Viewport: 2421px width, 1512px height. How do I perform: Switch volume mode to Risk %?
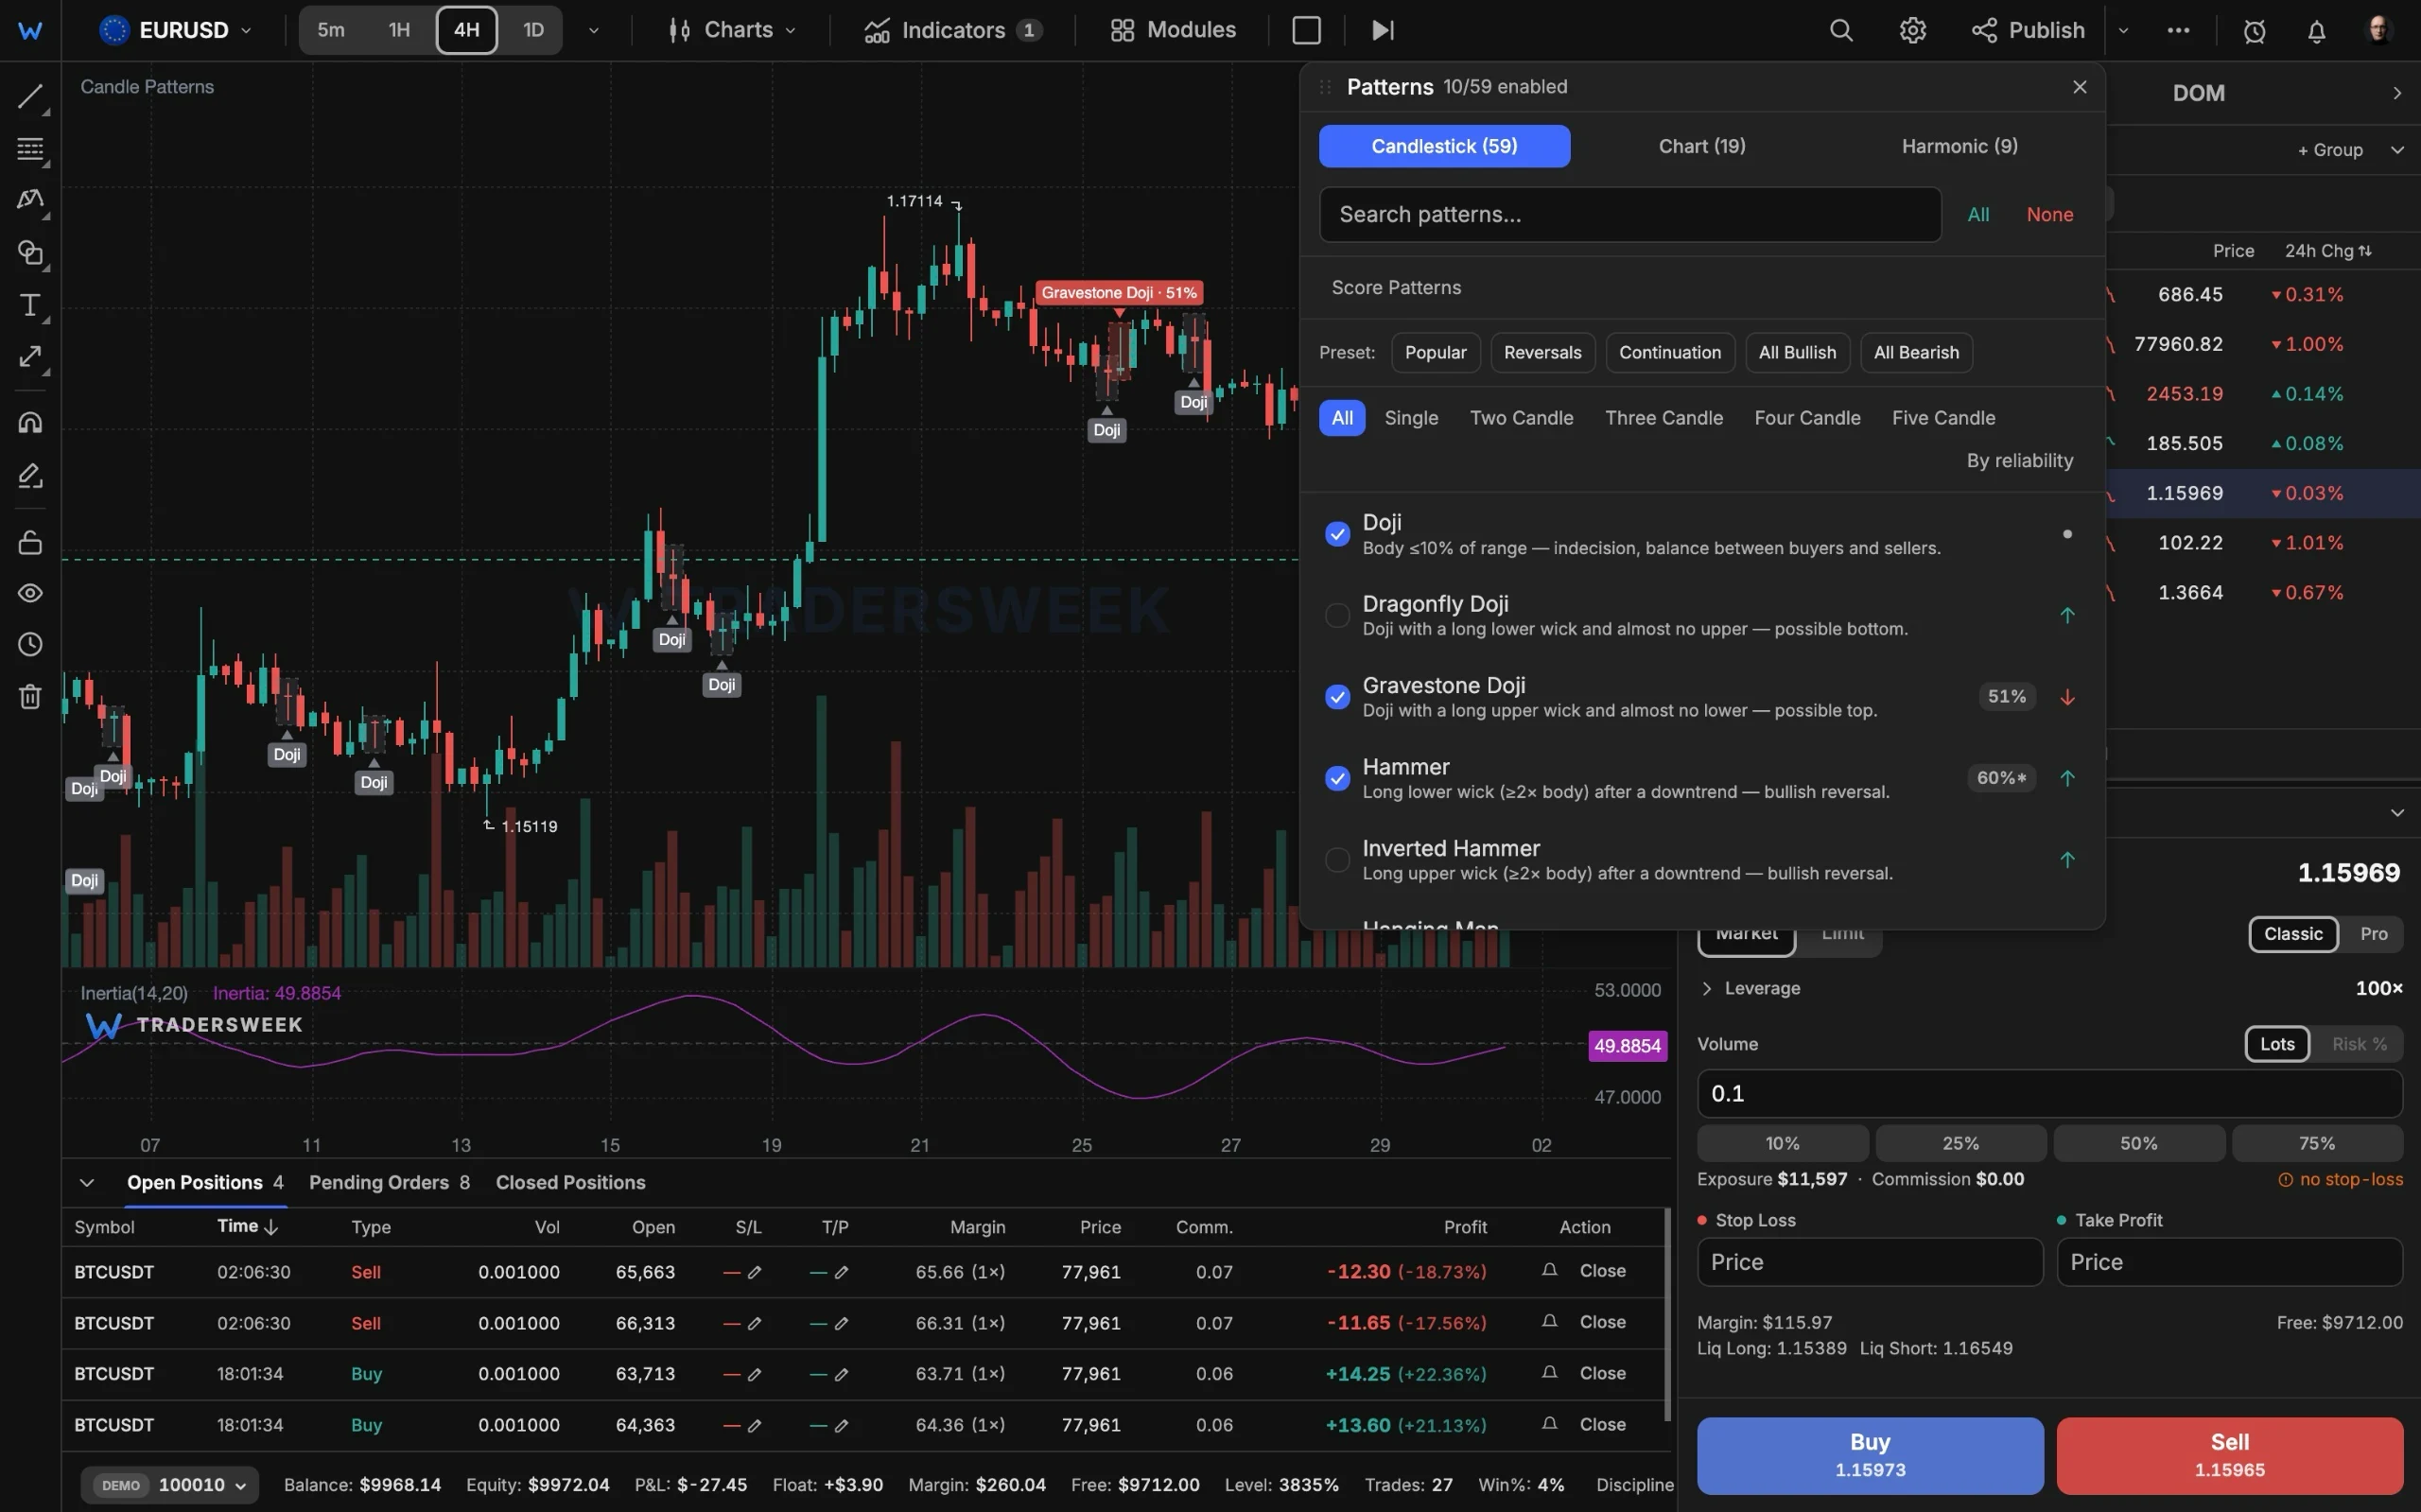2358,1044
